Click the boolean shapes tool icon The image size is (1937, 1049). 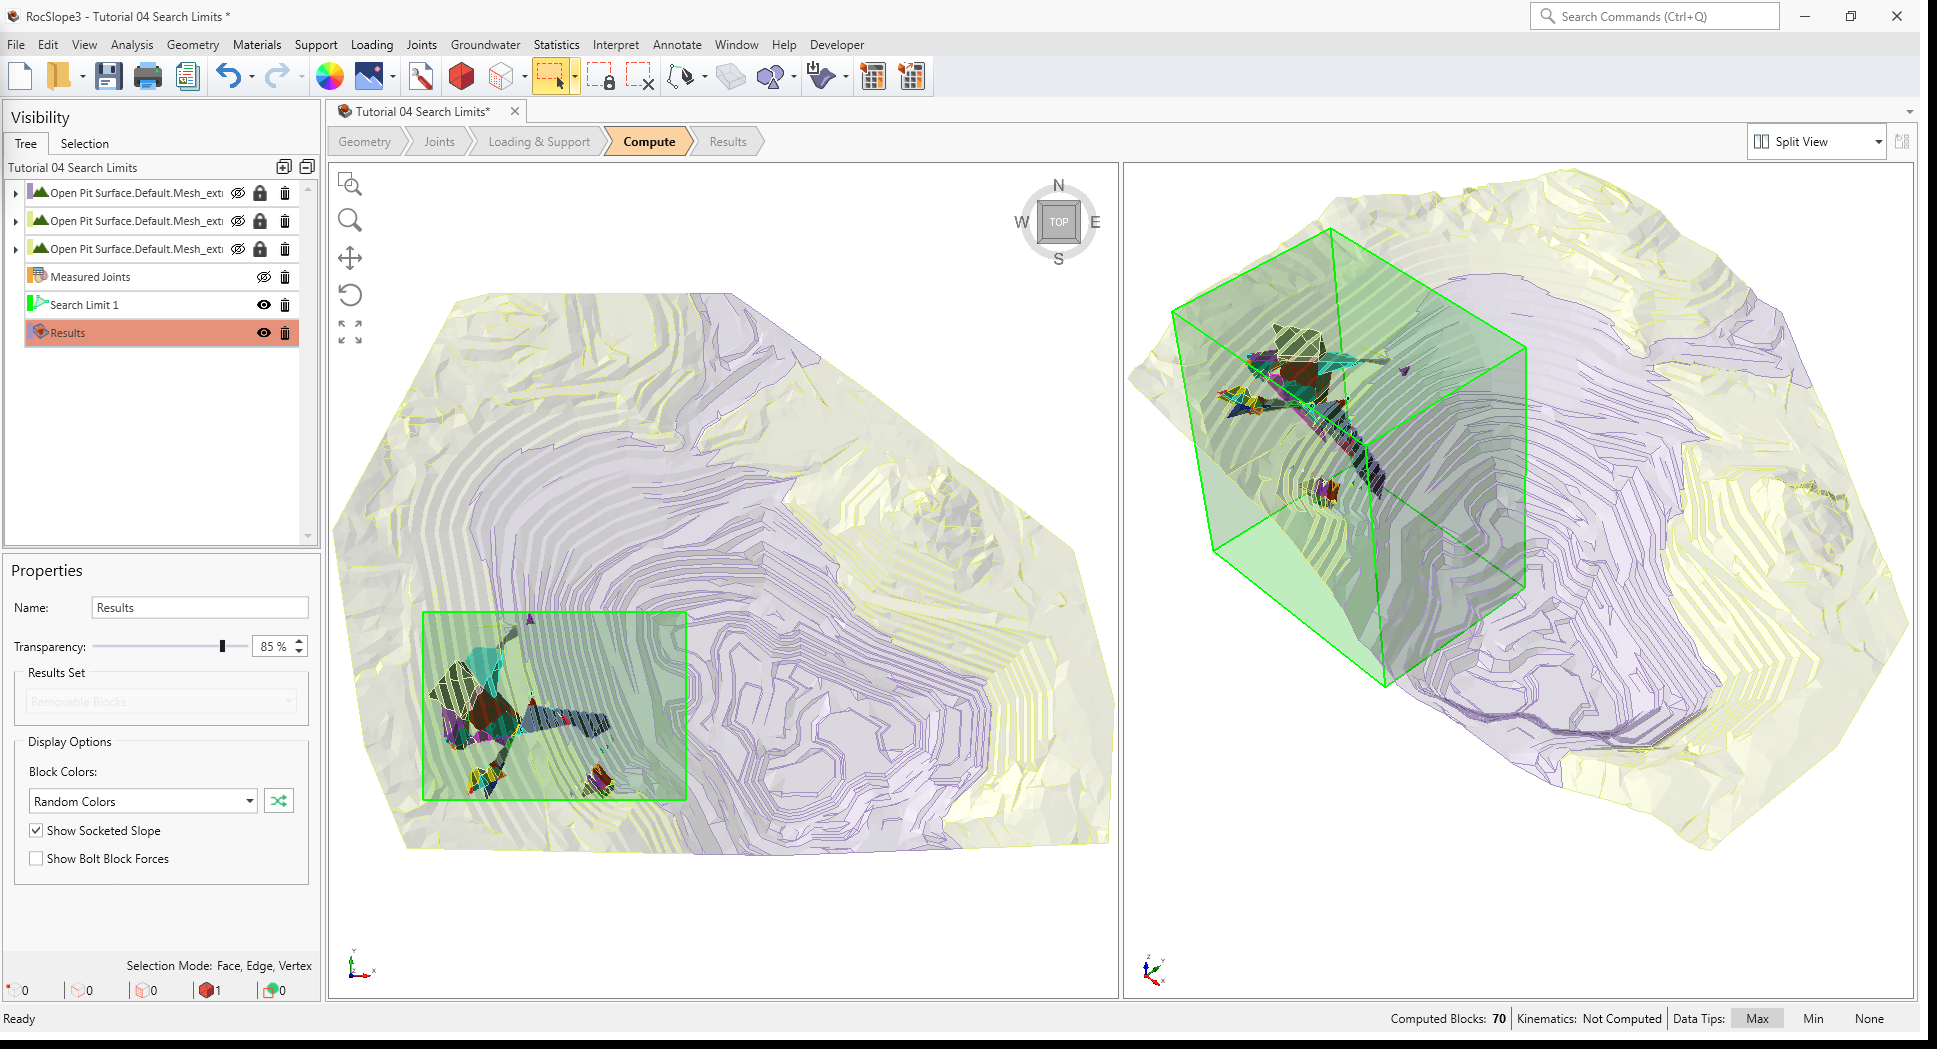tap(771, 76)
